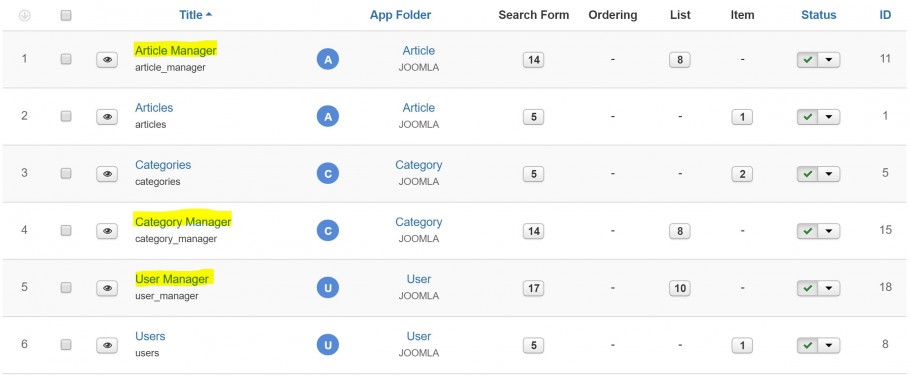Tick the select-all checkbox in table header
This screenshot has height=376, width=910.
[x=66, y=16]
